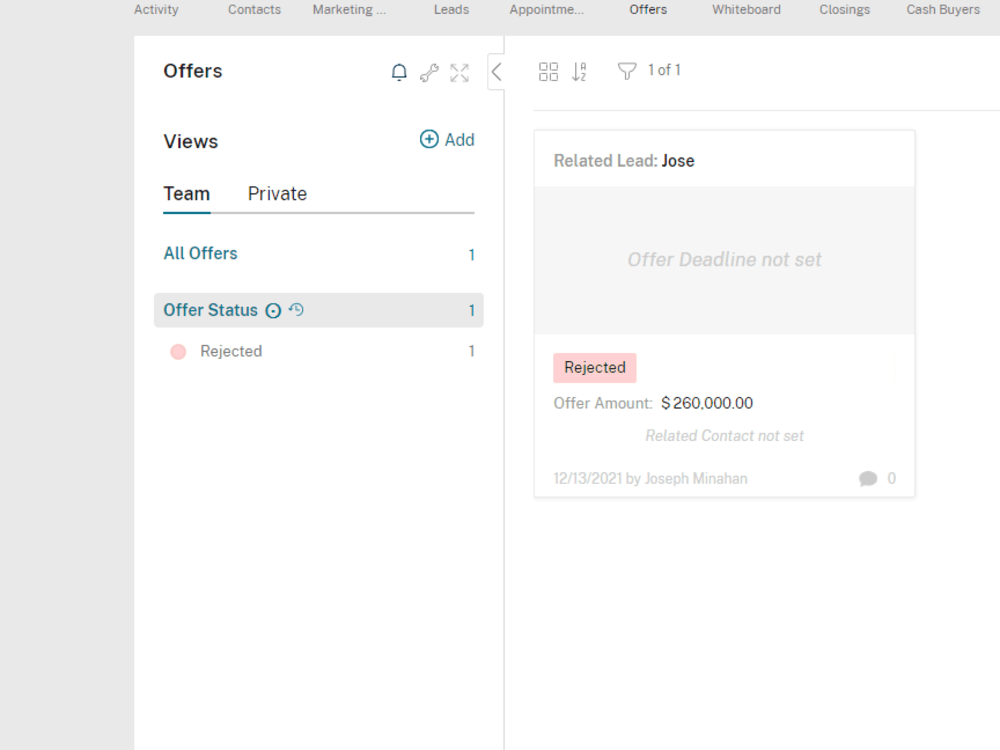Click the 1 of 1 record count
The height and width of the screenshot is (750, 1000).
665,70
